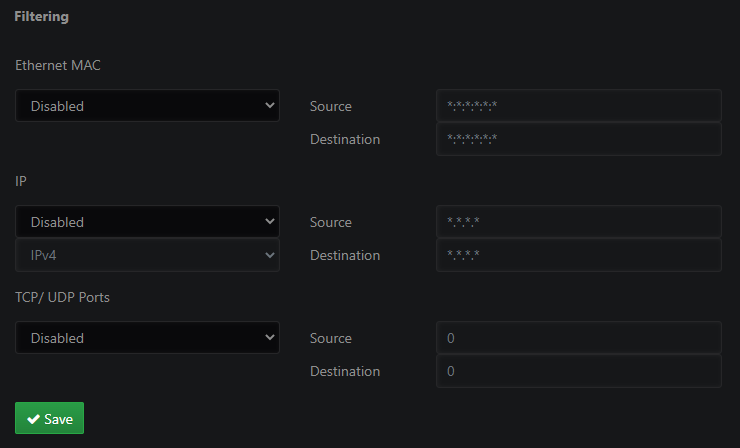Click the Destination label in Ports section

click(x=345, y=371)
